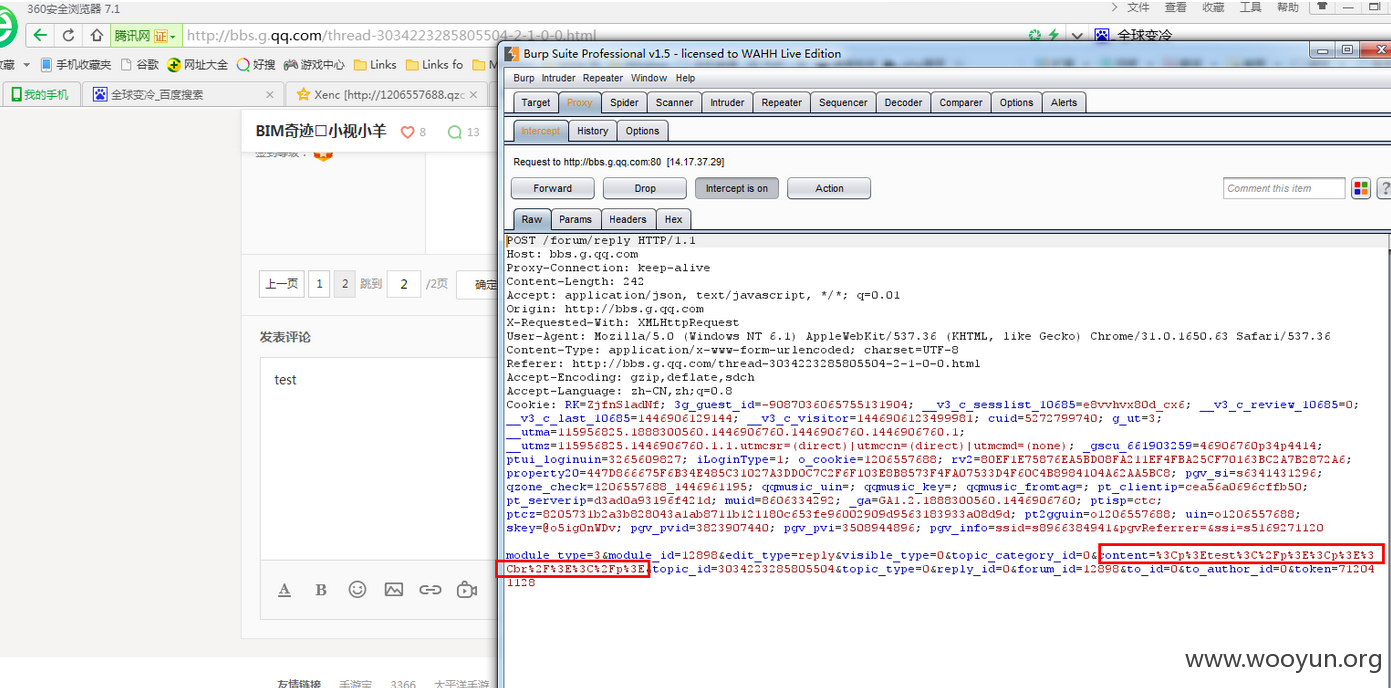
Task: Click the underlined A font color icon
Action: point(284,590)
